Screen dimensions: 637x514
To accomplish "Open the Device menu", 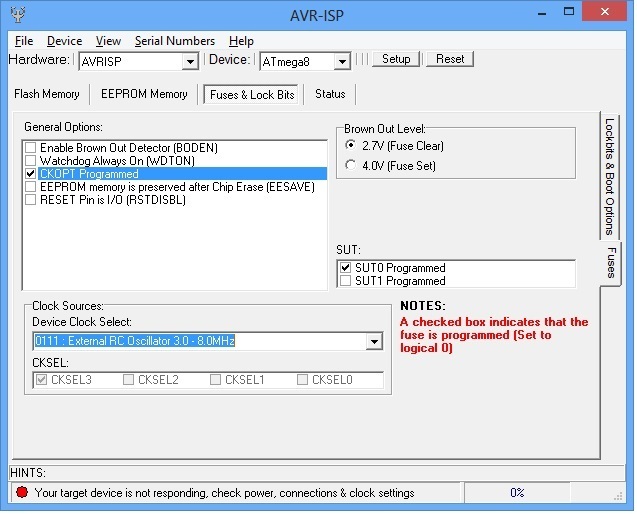I will coord(65,41).
